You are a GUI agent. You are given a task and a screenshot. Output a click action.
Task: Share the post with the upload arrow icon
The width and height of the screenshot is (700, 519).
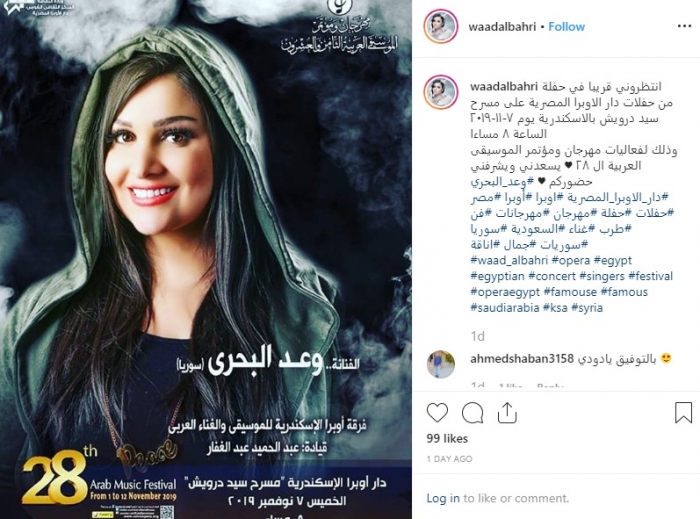click(507, 412)
